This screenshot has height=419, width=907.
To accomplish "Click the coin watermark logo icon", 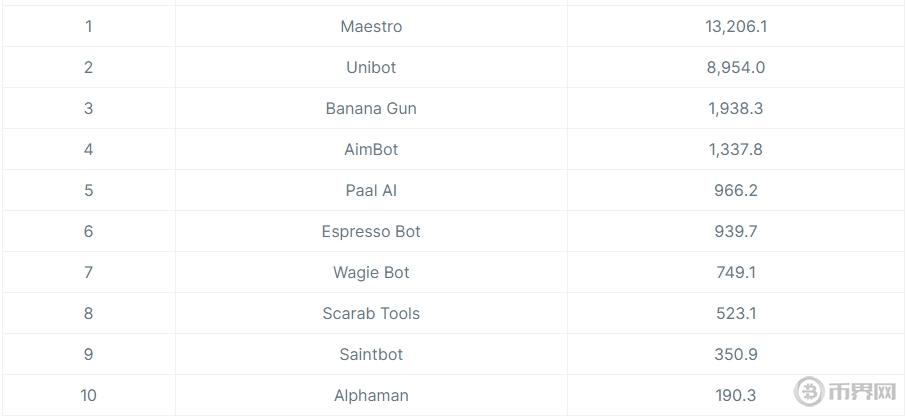I will pyautogui.click(x=809, y=391).
